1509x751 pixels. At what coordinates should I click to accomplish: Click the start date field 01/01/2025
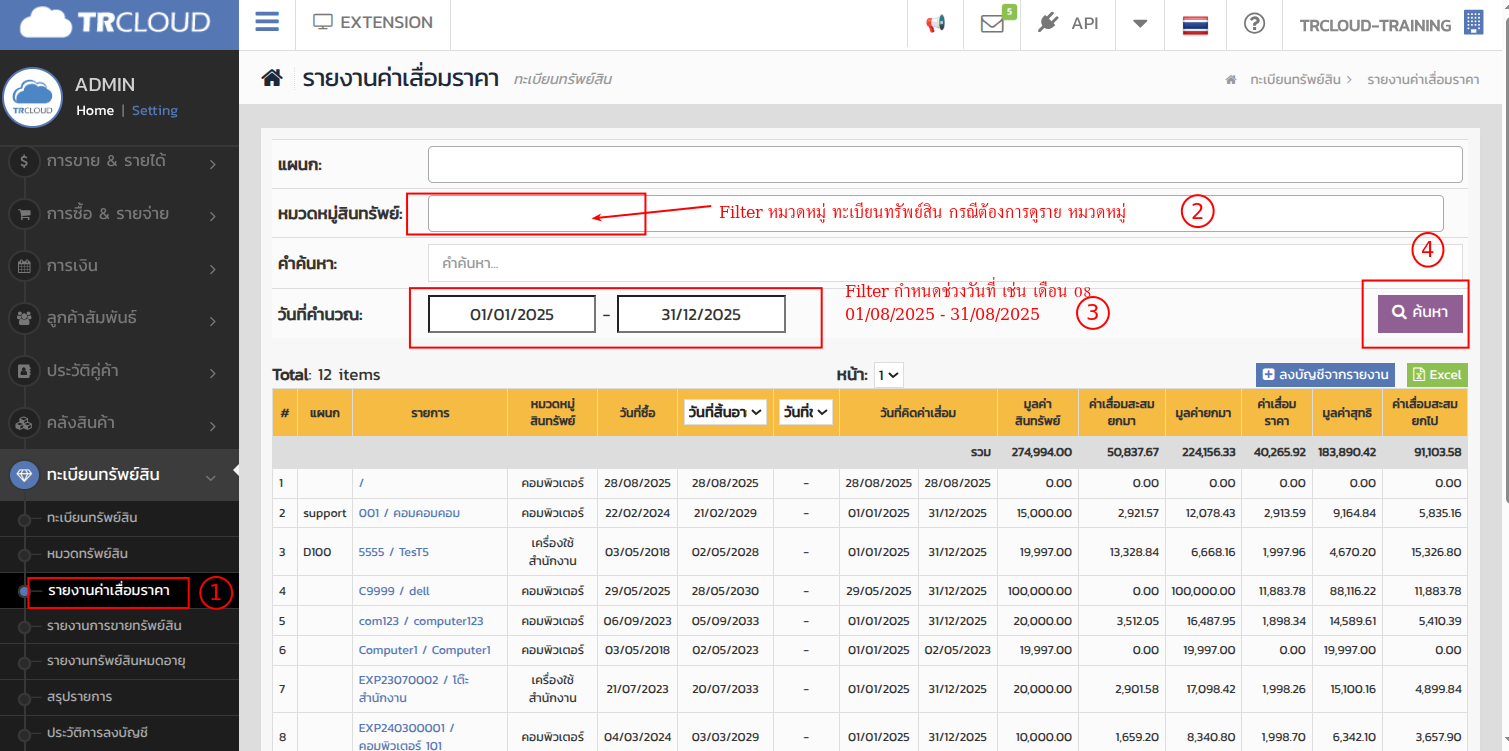click(x=512, y=314)
